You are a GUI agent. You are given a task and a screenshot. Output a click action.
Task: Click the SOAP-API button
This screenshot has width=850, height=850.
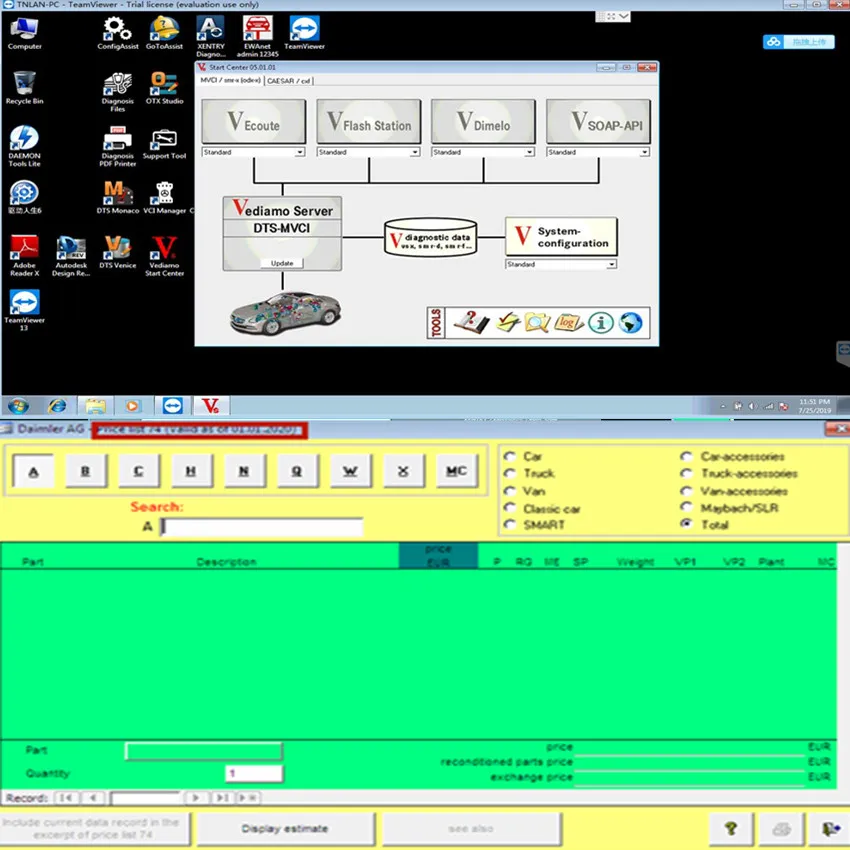598,121
